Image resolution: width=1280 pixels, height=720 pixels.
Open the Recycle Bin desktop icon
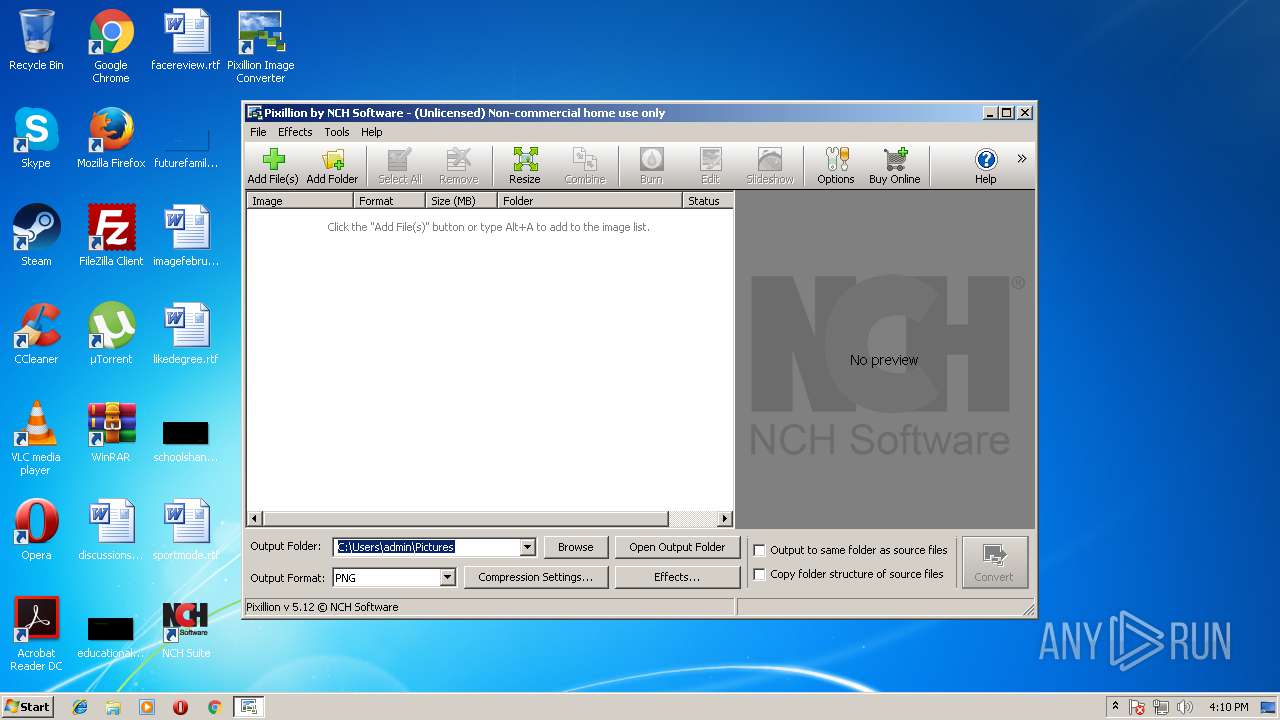[x=36, y=40]
